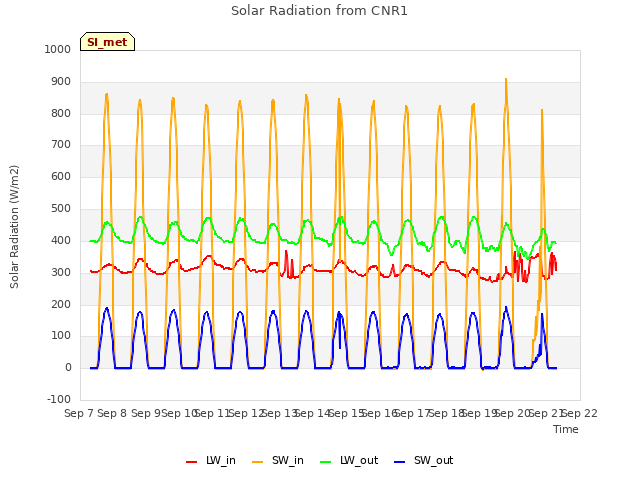Click the Sep 7 x-axis label
Viewport: 640px width, 480px height.
79,413
